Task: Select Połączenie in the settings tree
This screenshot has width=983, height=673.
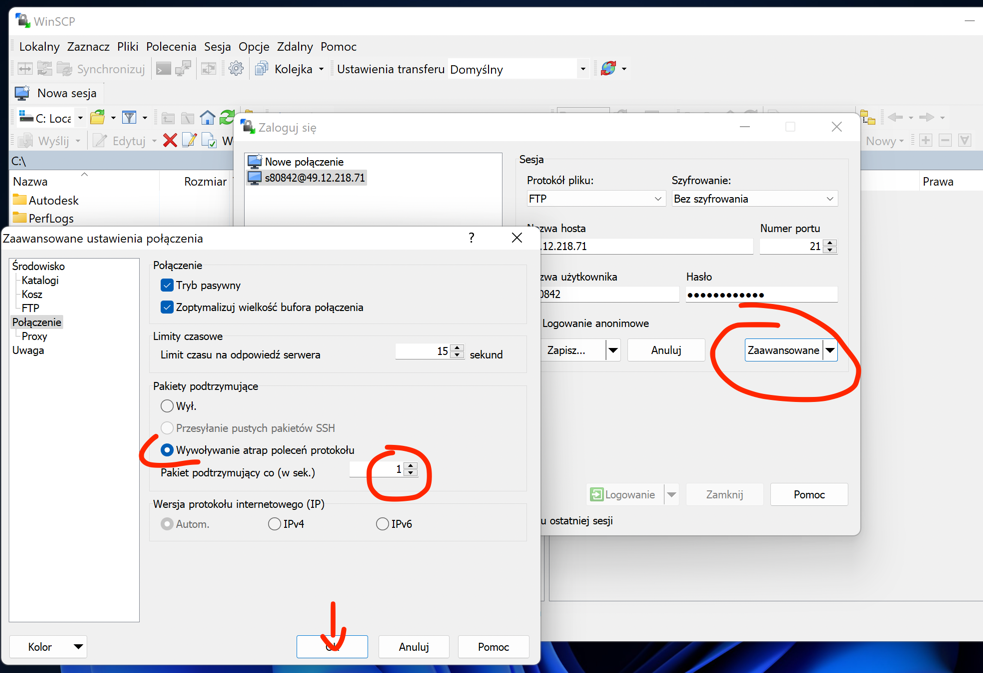Action: [x=37, y=322]
